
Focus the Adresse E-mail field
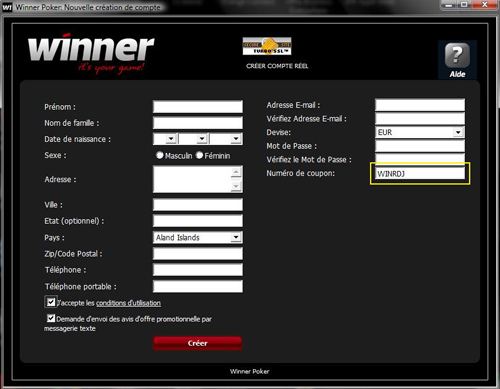click(420, 105)
